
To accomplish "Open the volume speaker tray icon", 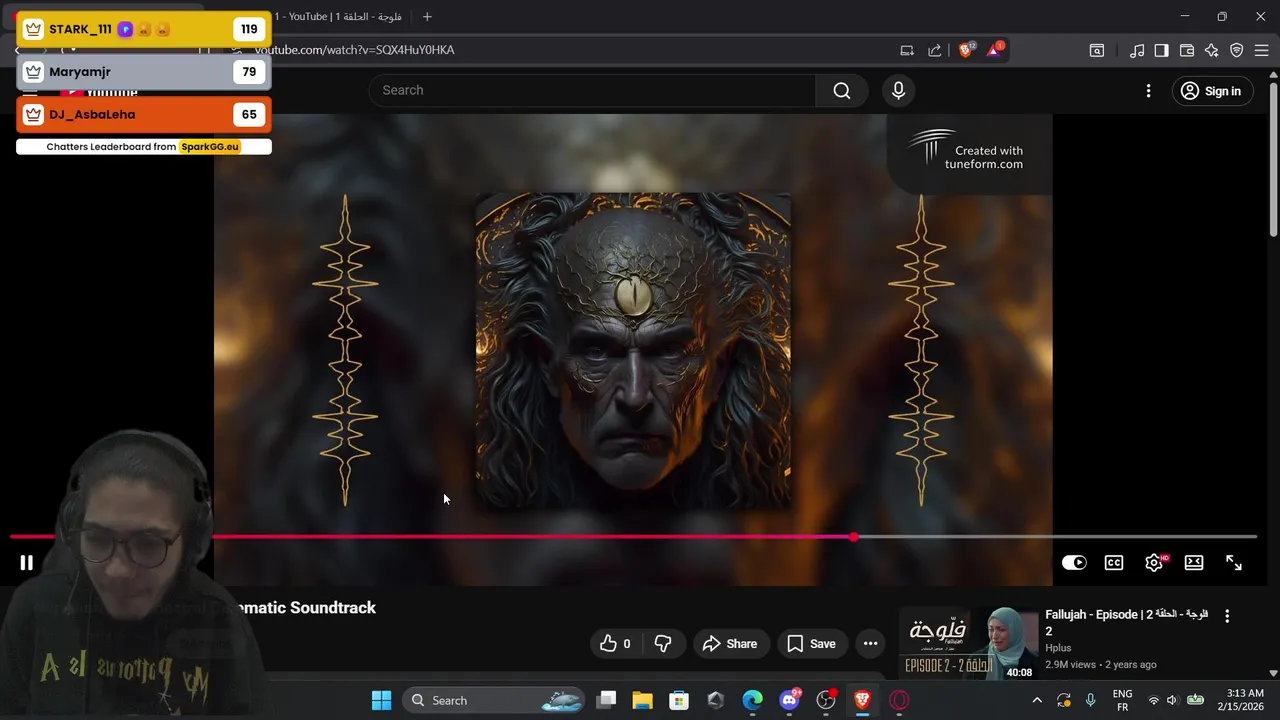I will [1172, 700].
